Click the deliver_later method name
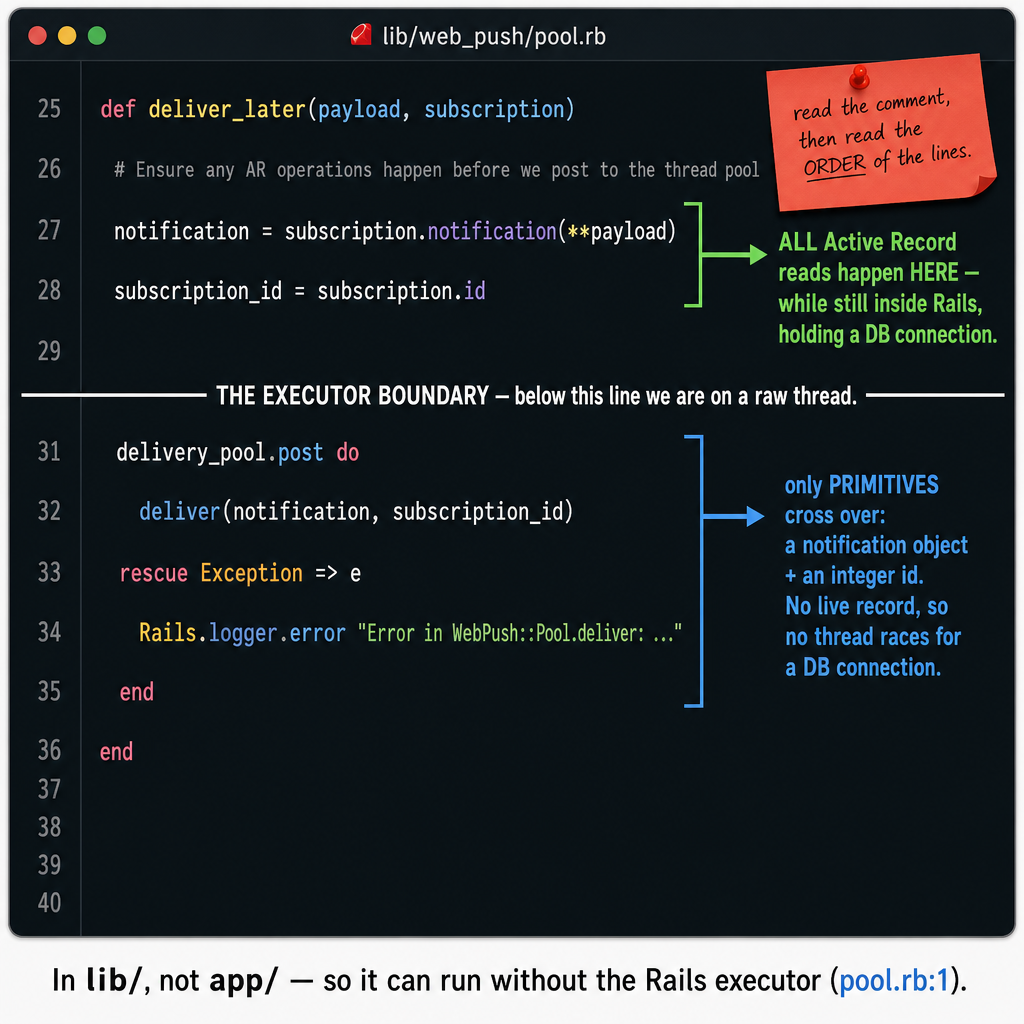The image size is (1024, 1024). (227, 109)
